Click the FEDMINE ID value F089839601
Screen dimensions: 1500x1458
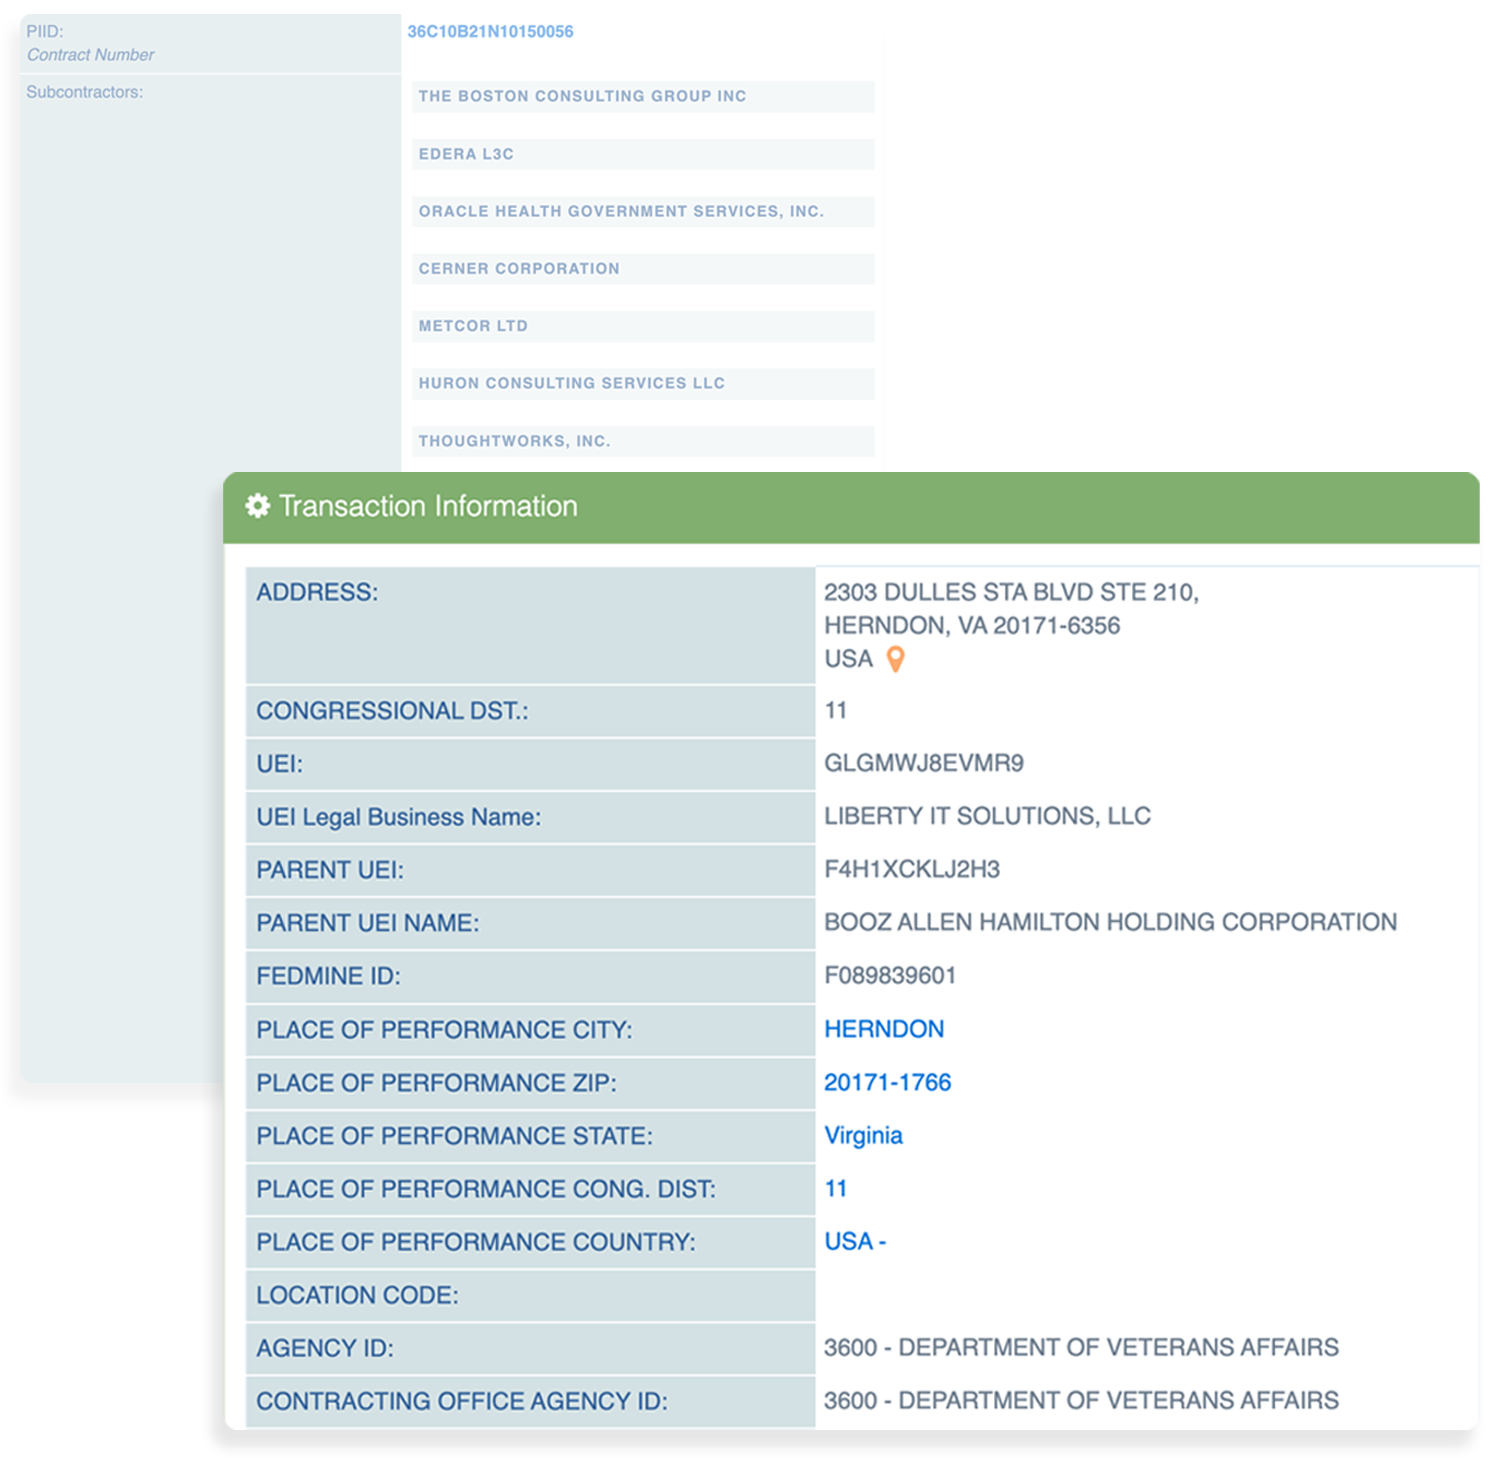pyautogui.click(x=890, y=975)
